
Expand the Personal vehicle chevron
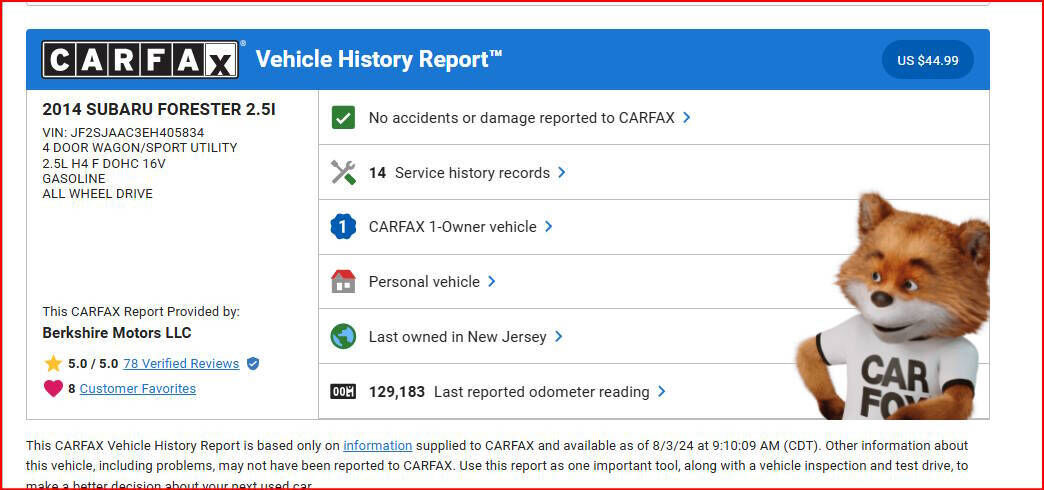(x=492, y=282)
